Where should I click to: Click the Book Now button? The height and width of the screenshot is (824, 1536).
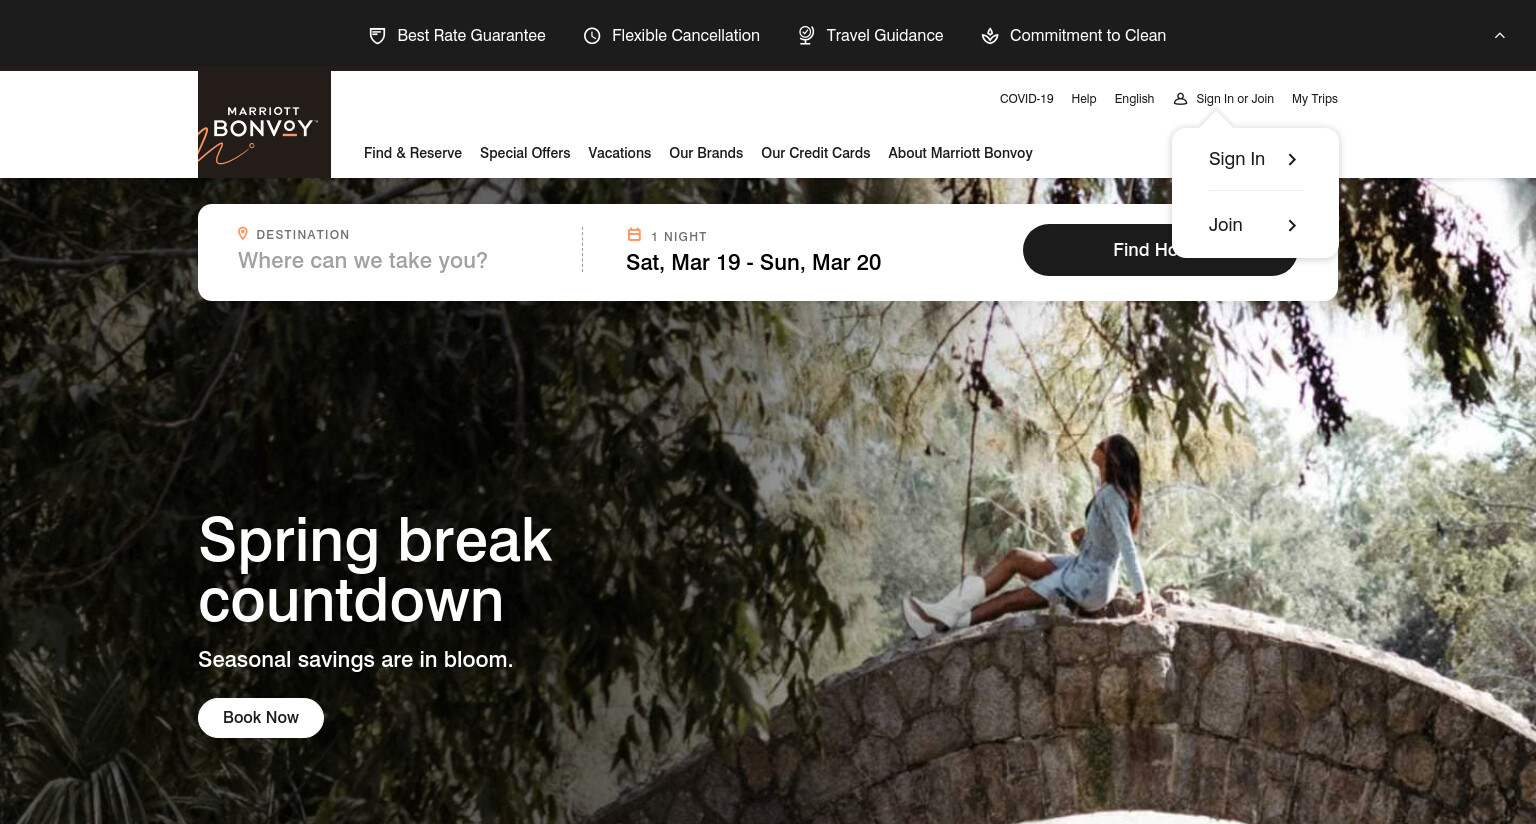click(x=261, y=718)
